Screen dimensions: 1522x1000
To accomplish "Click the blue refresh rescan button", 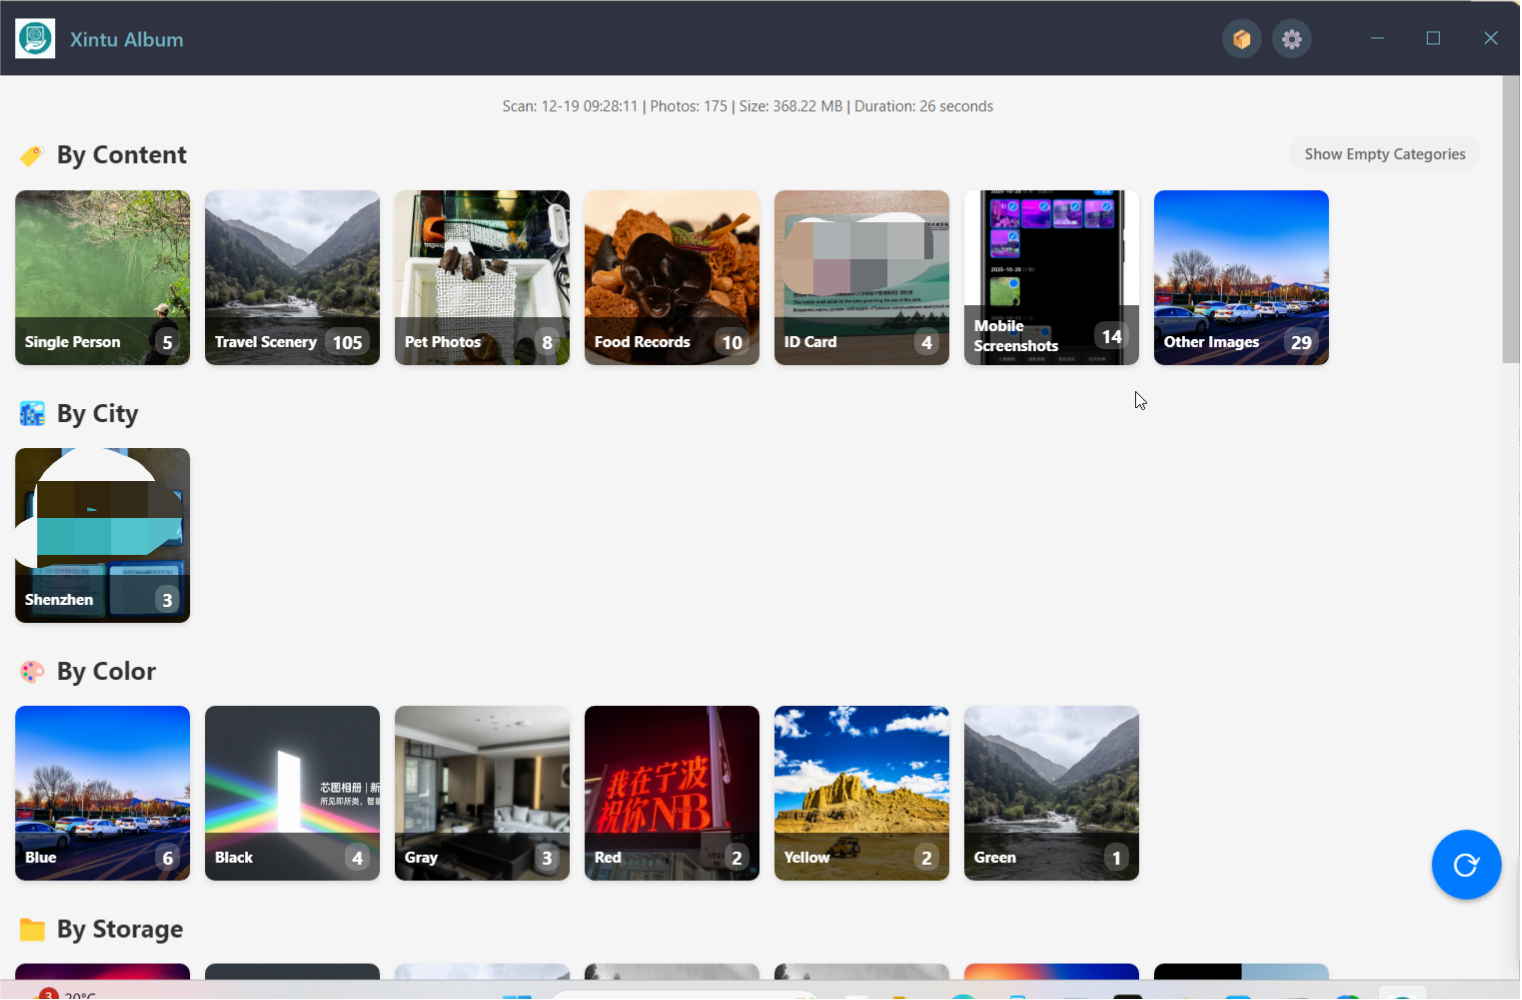I will click(x=1465, y=865).
